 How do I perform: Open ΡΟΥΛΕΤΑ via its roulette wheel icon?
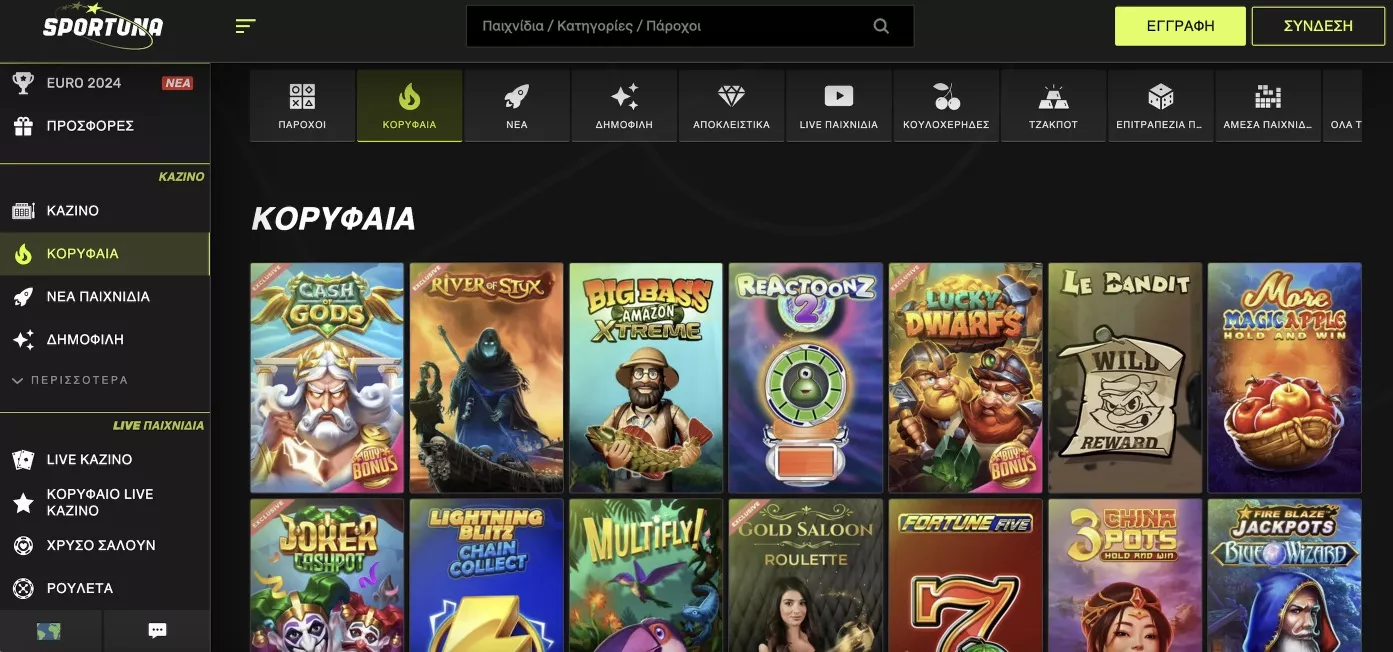click(x=22, y=589)
